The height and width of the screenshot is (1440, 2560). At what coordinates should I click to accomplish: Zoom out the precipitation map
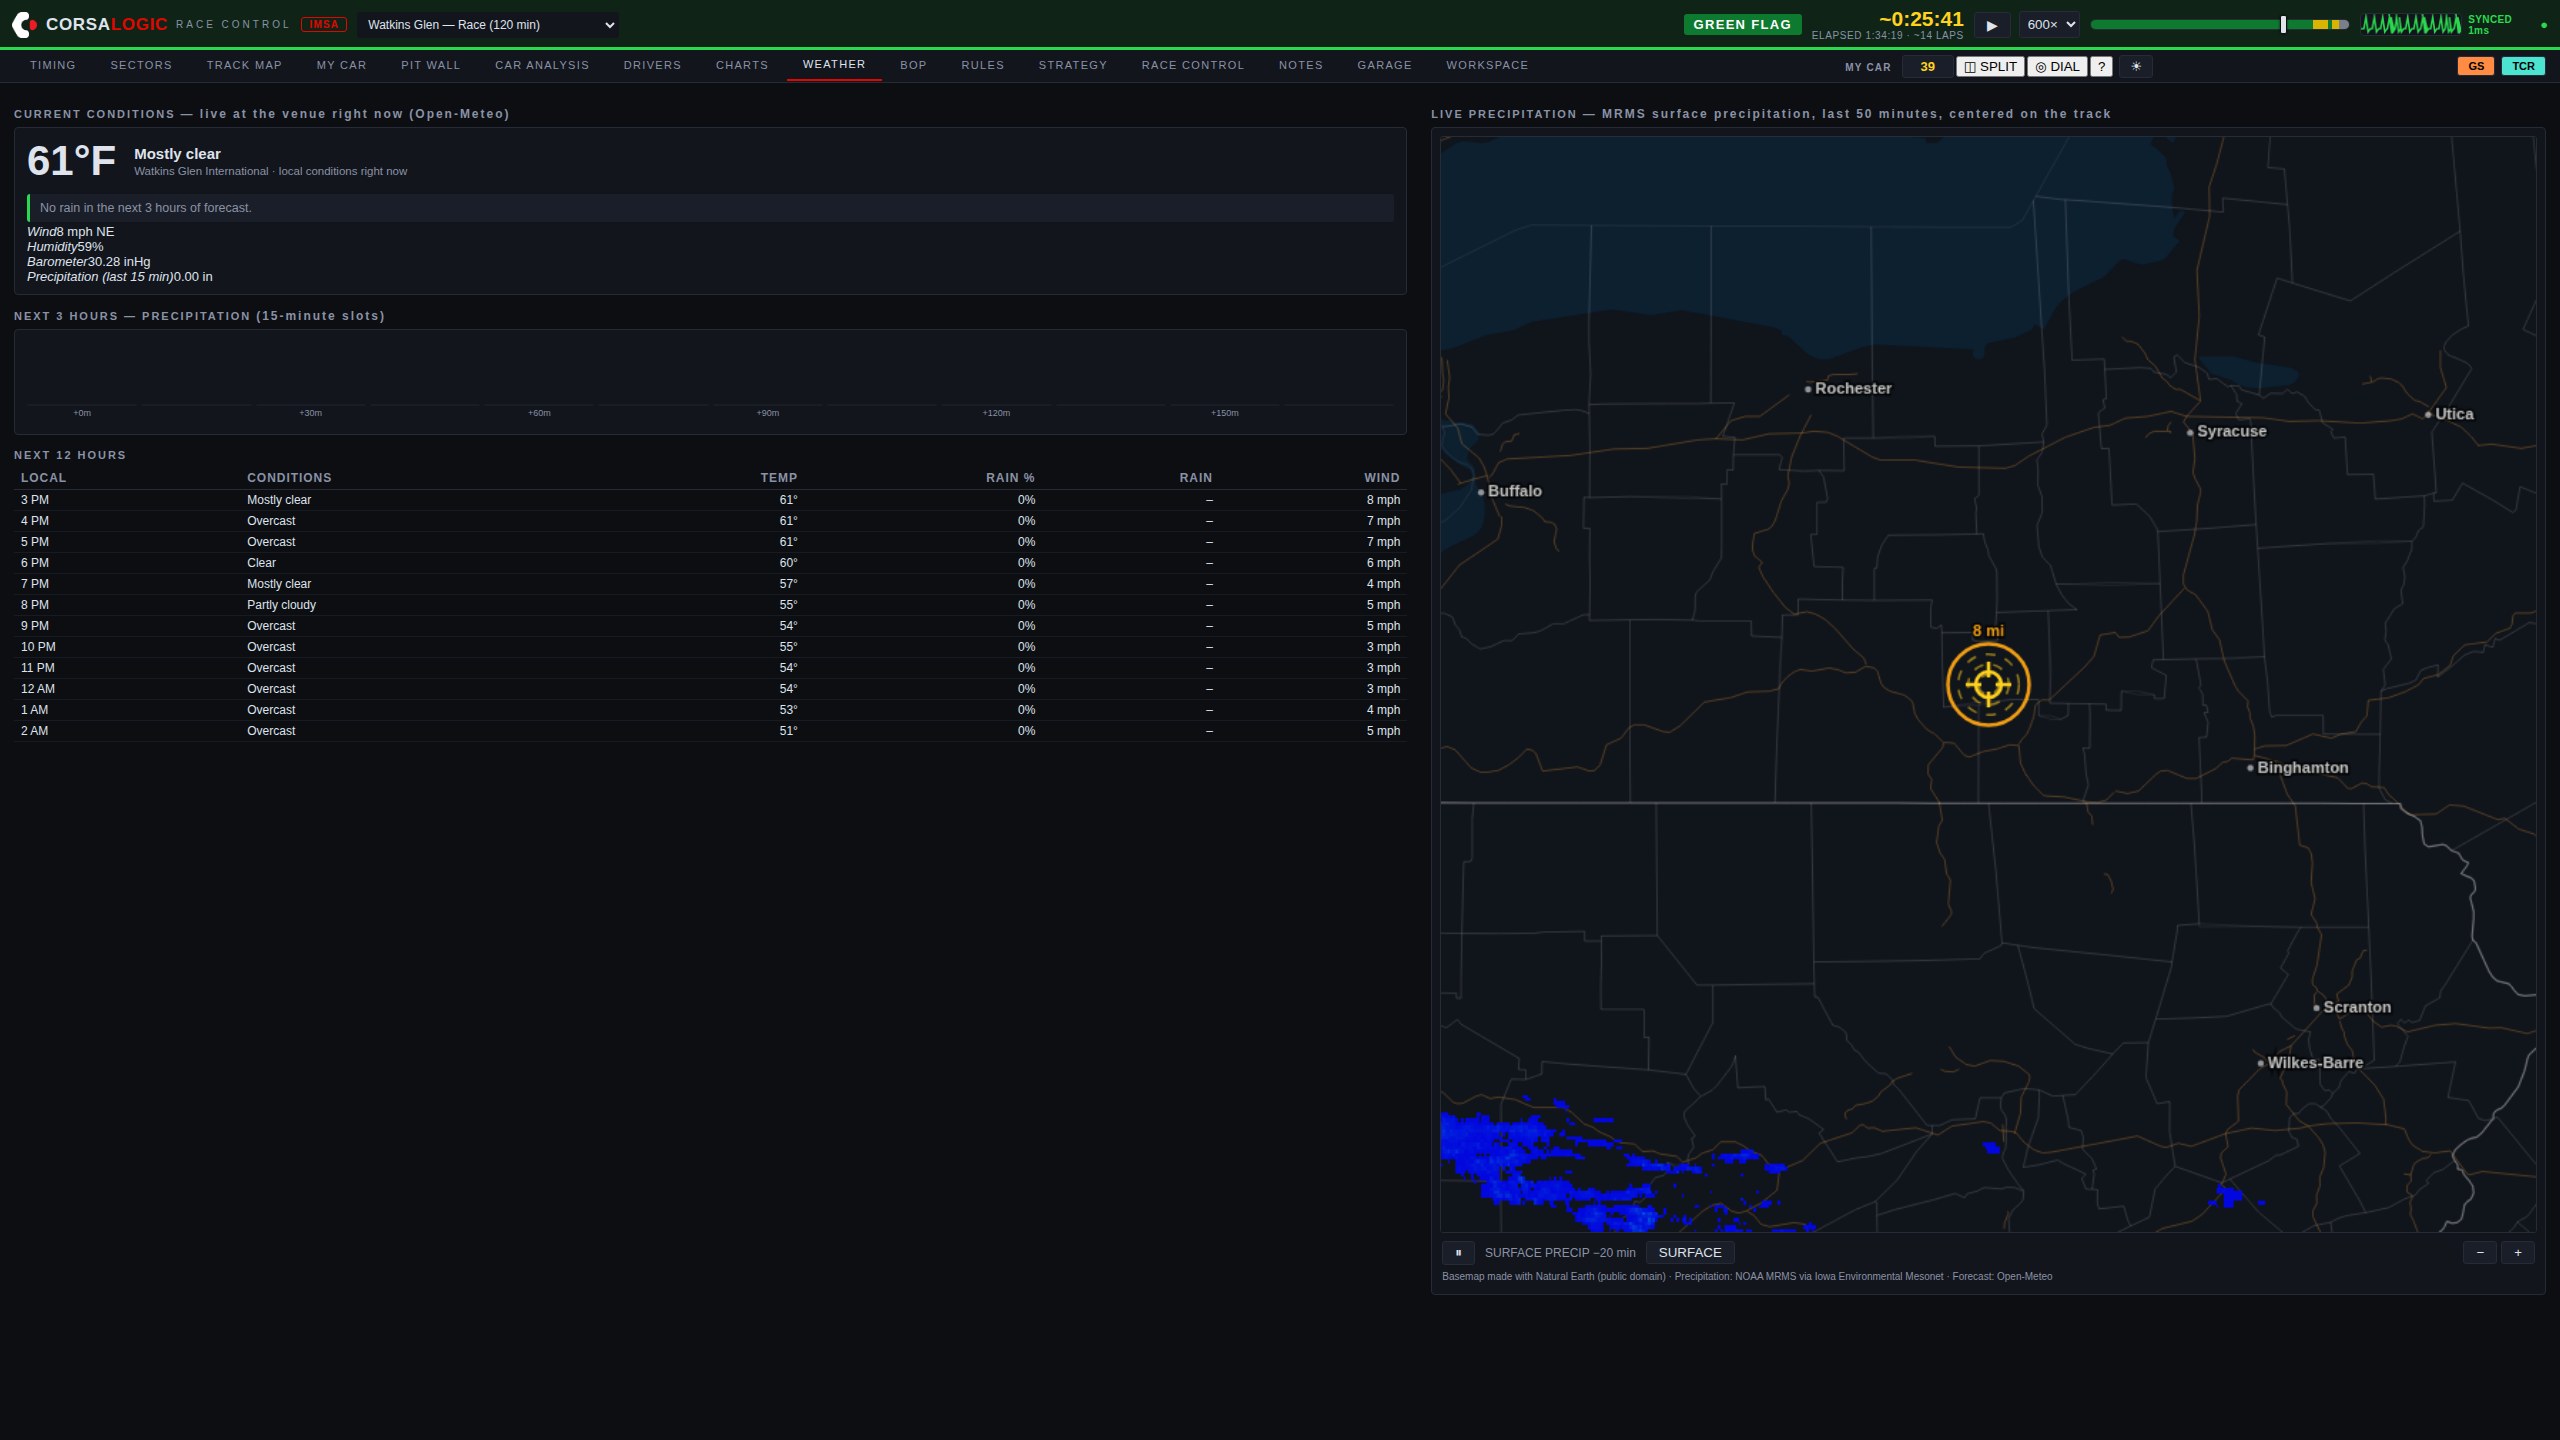(x=2480, y=1253)
